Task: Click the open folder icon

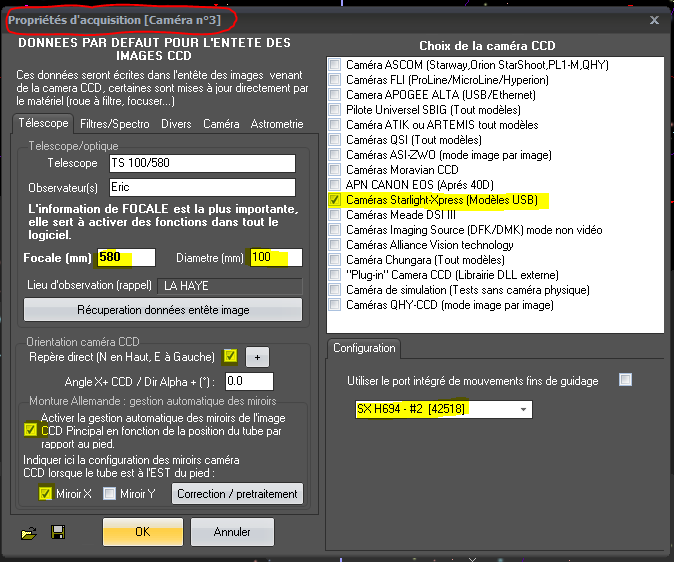Action: point(28,532)
